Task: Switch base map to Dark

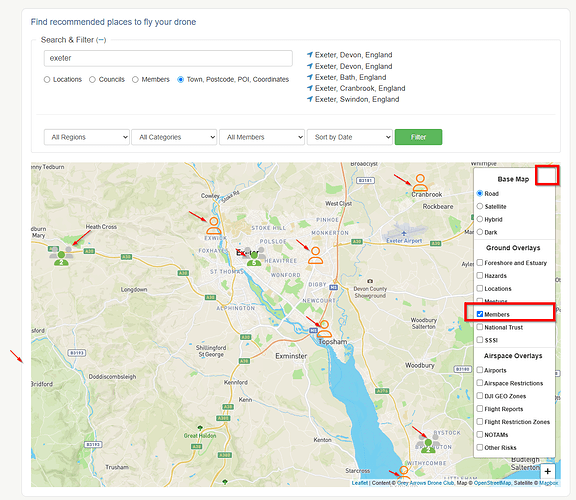Action: [479, 232]
